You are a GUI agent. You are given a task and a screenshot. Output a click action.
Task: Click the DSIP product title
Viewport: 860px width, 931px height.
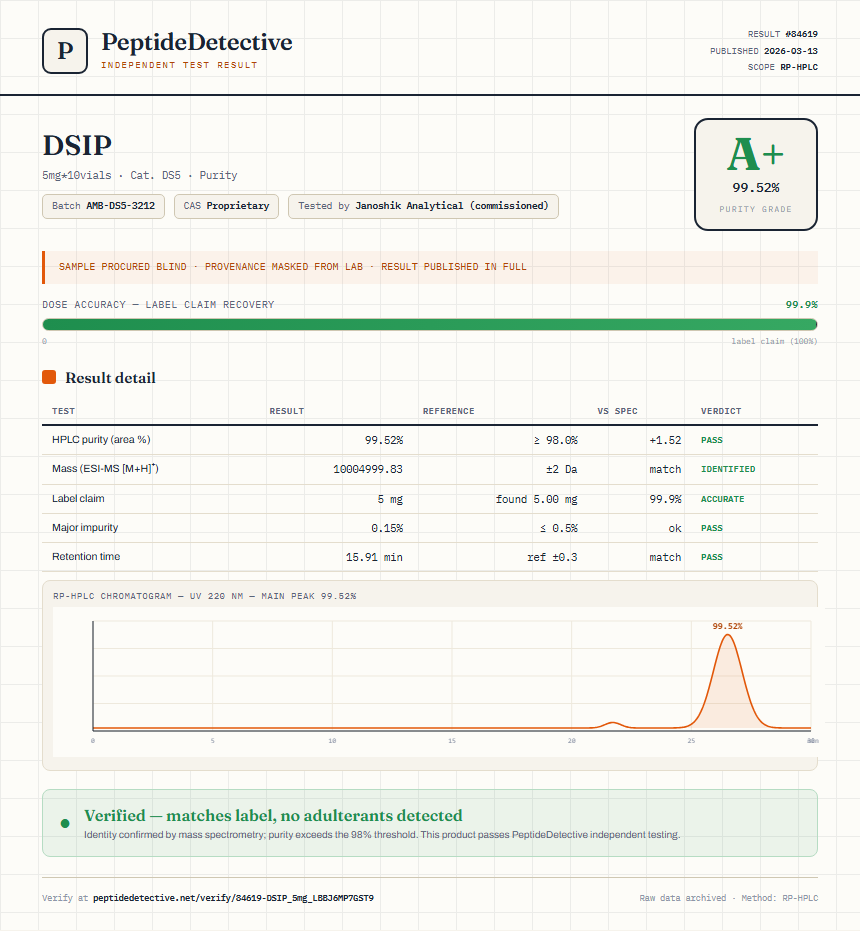point(77,145)
